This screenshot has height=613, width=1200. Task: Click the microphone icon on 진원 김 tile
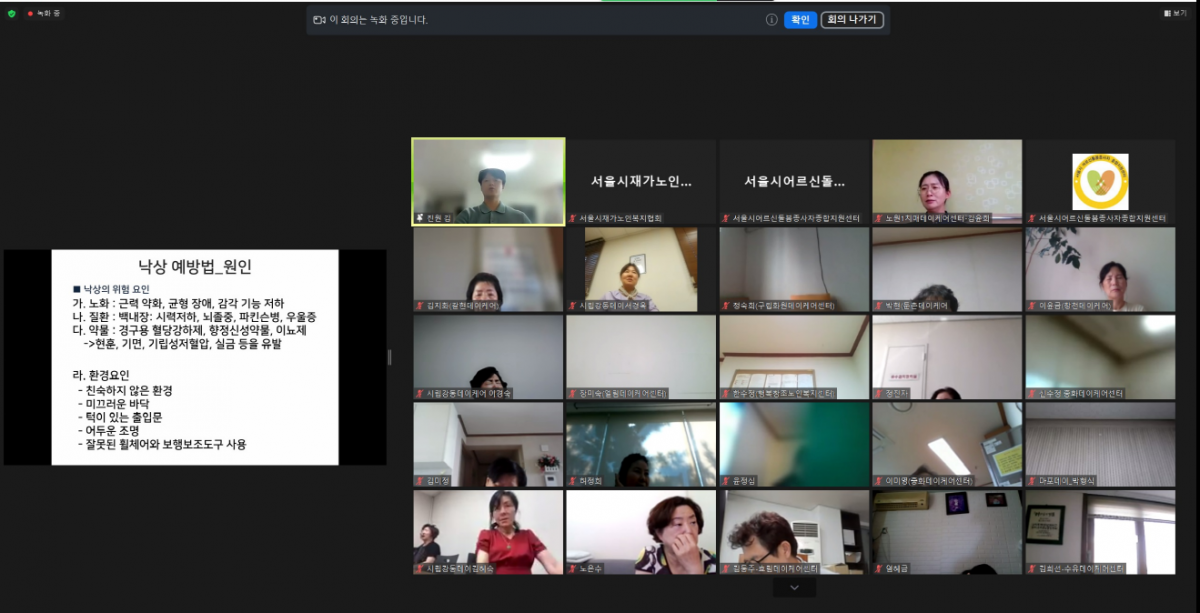(x=420, y=217)
